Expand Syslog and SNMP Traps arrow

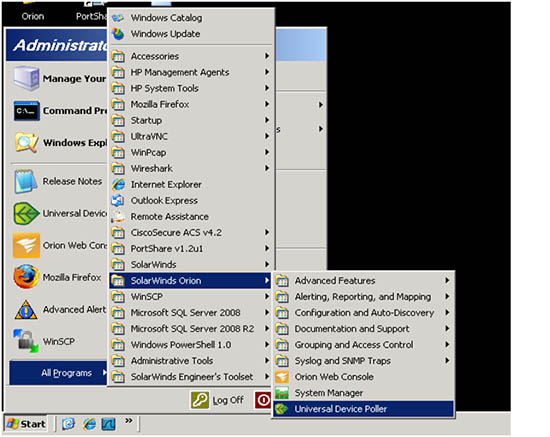click(447, 360)
